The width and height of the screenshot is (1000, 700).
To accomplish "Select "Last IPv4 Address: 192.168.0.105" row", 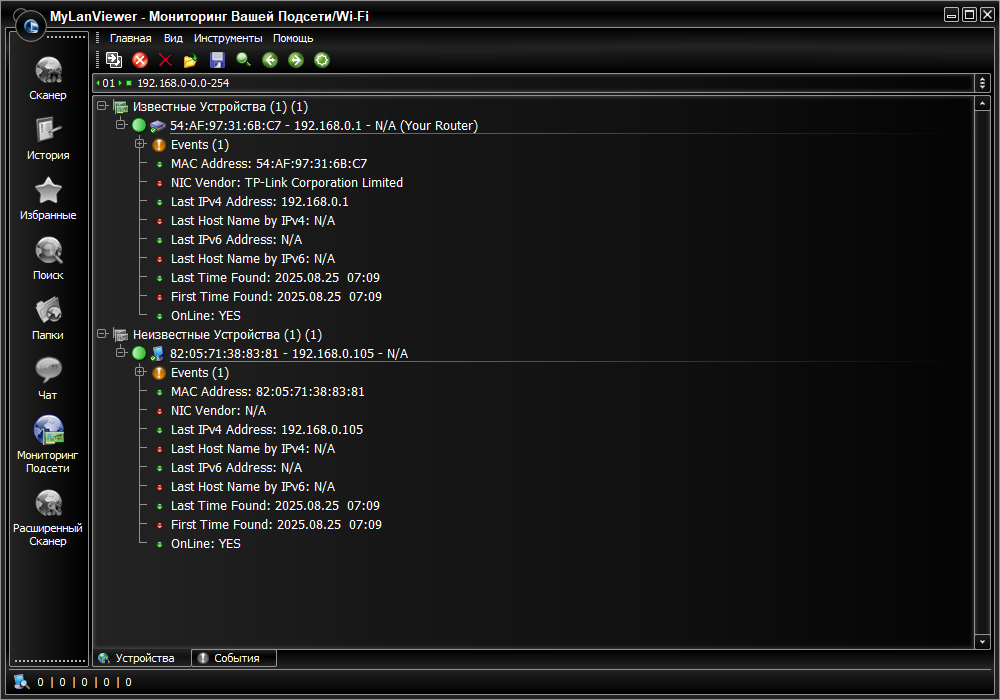I will (x=267, y=430).
